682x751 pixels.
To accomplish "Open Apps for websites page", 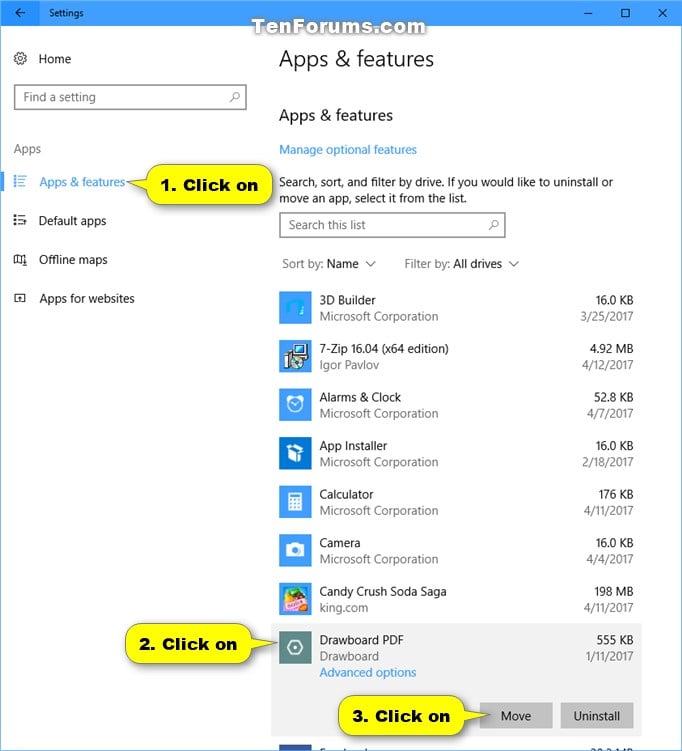I will click(x=87, y=298).
